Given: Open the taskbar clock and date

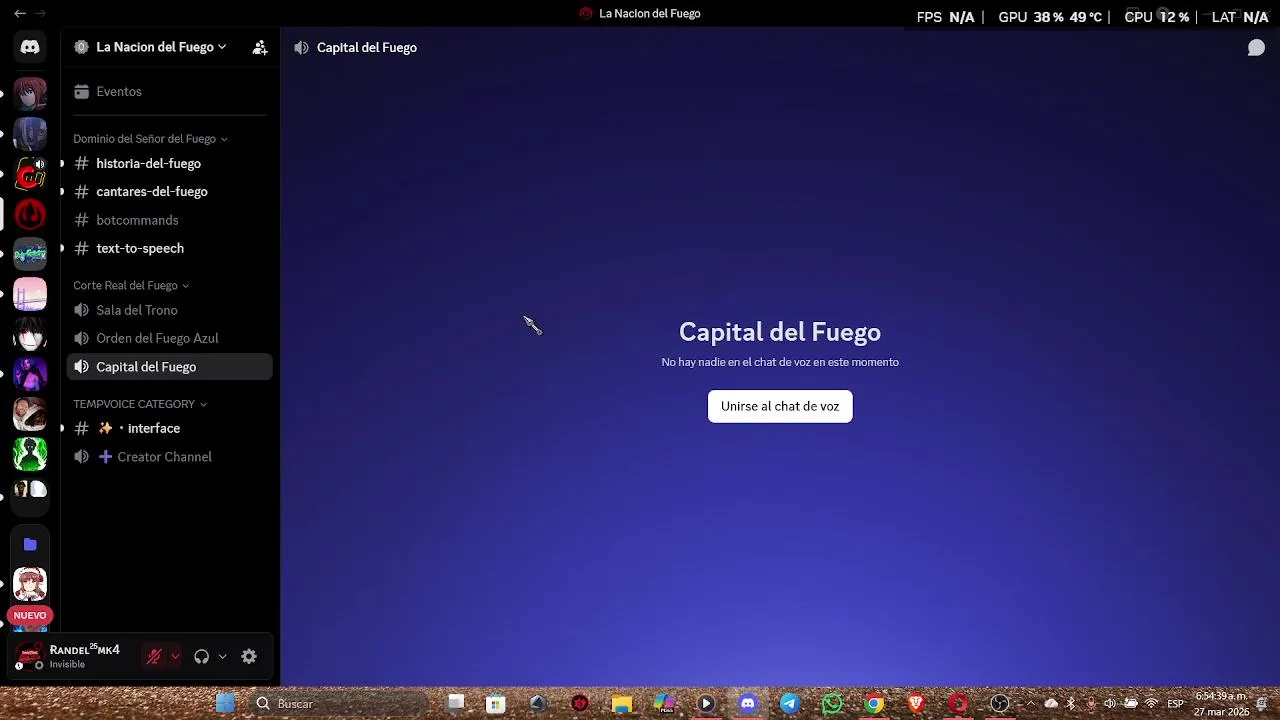Looking at the screenshot, I should point(1221,704).
